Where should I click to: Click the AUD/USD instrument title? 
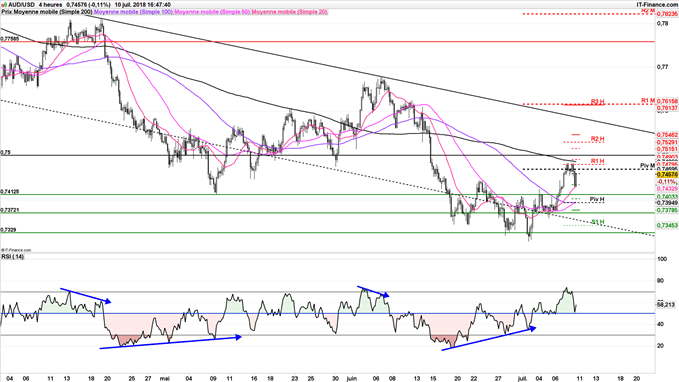[x=22, y=4]
